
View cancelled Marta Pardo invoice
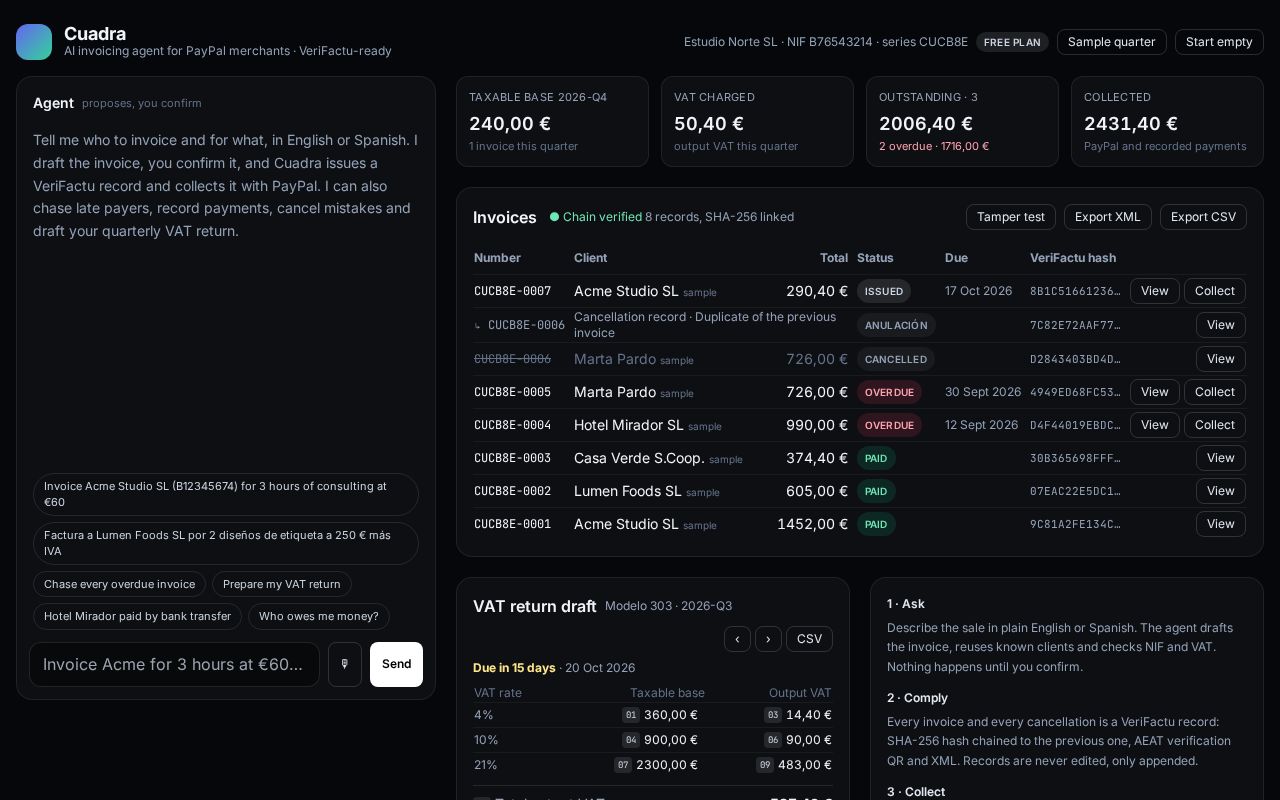pyautogui.click(x=1220, y=359)
